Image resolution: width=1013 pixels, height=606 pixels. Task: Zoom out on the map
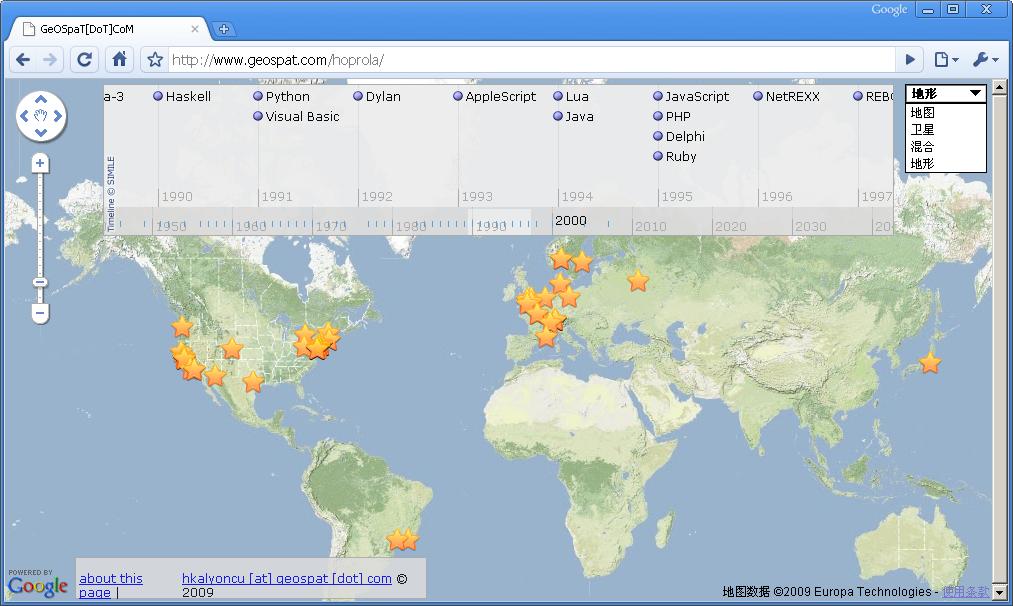pyautogui.click(x=40, y=313)
